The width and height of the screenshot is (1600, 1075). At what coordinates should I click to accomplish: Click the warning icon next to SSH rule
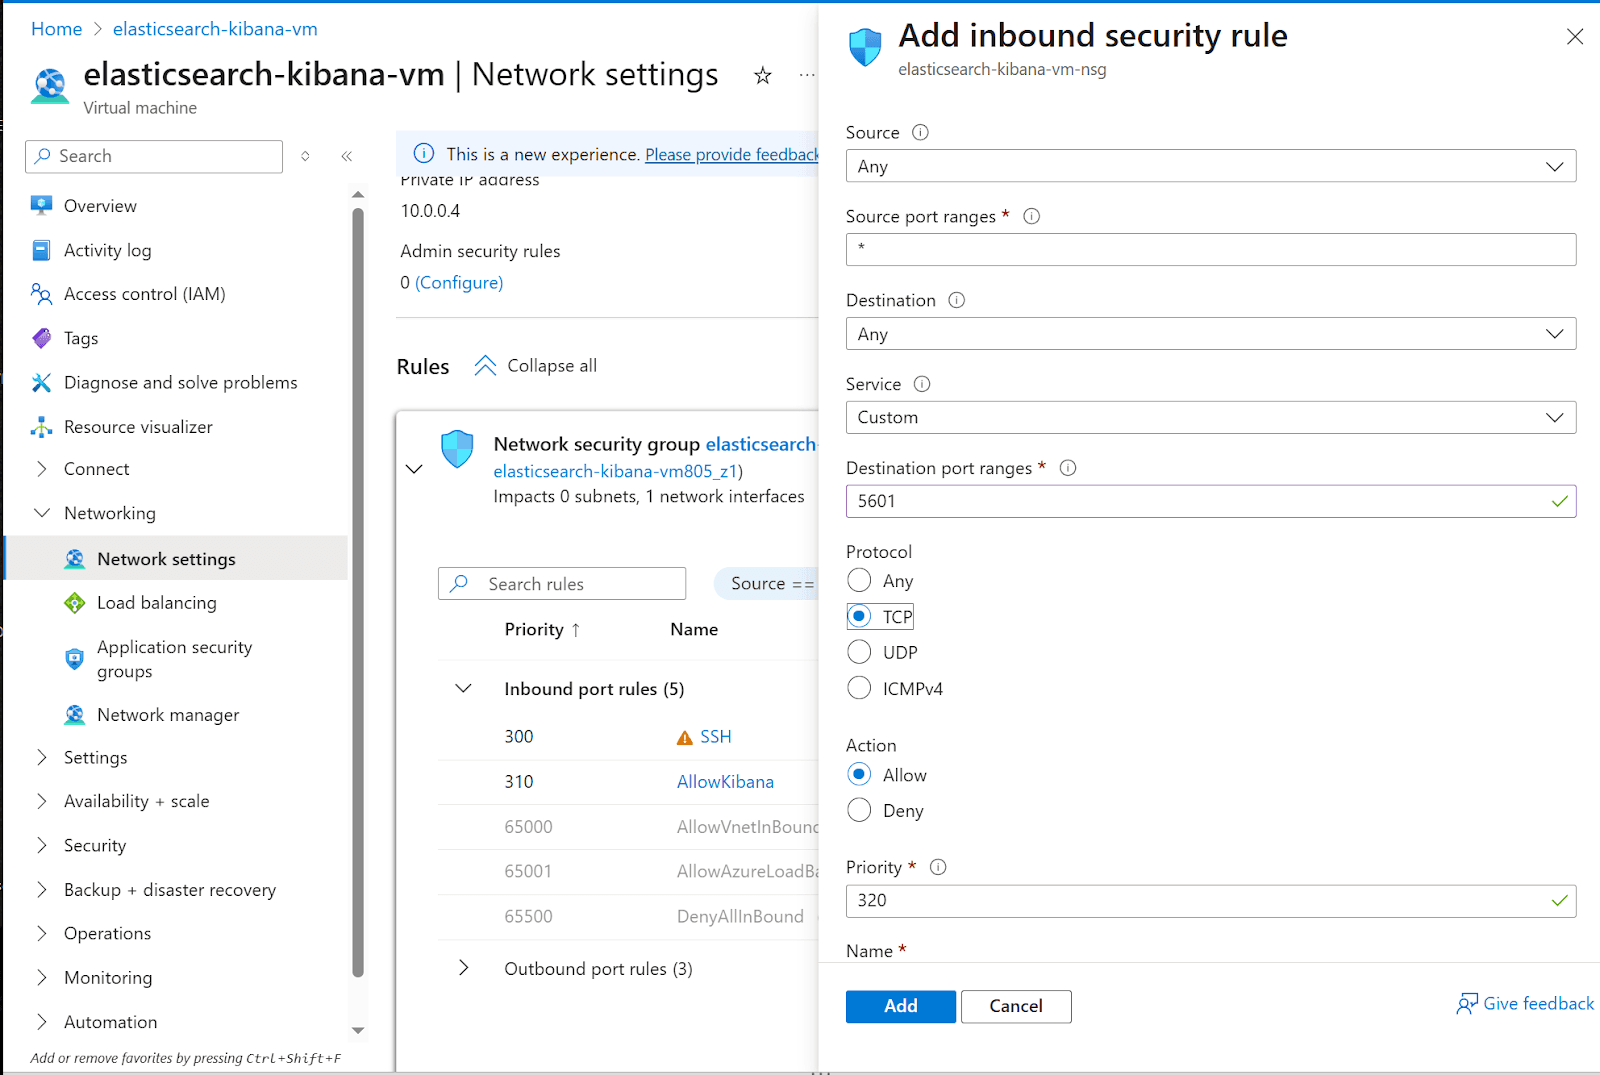[684, 736]
